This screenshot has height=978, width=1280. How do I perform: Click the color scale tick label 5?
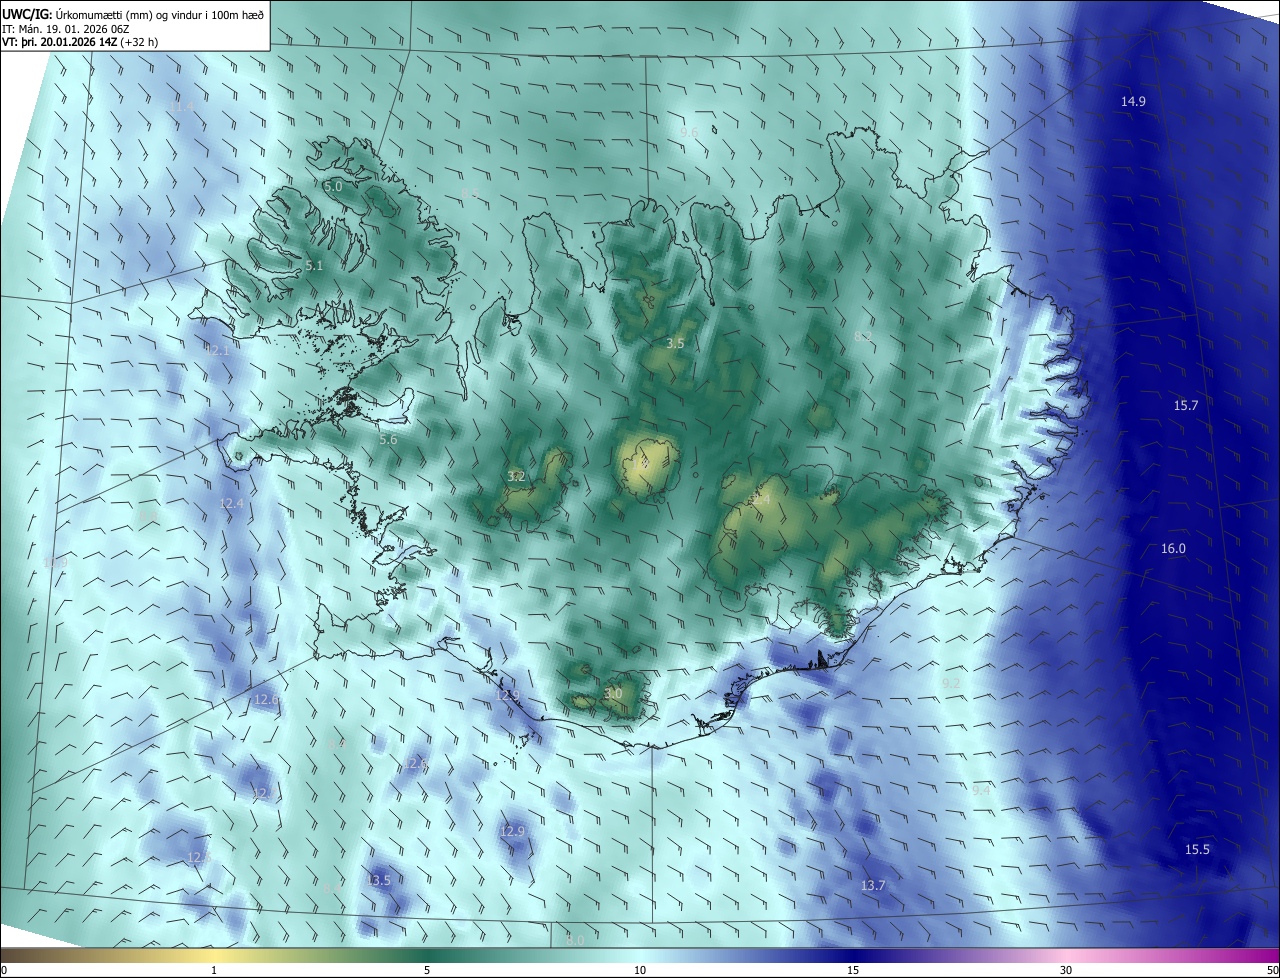point(427,970)
